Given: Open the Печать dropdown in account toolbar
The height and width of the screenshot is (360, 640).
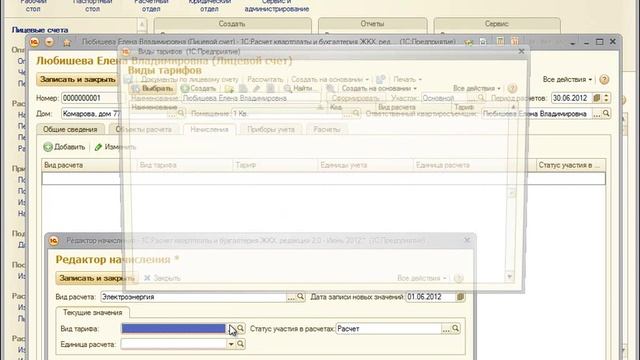Looking at the screenshot, I should tap(407, 79).
